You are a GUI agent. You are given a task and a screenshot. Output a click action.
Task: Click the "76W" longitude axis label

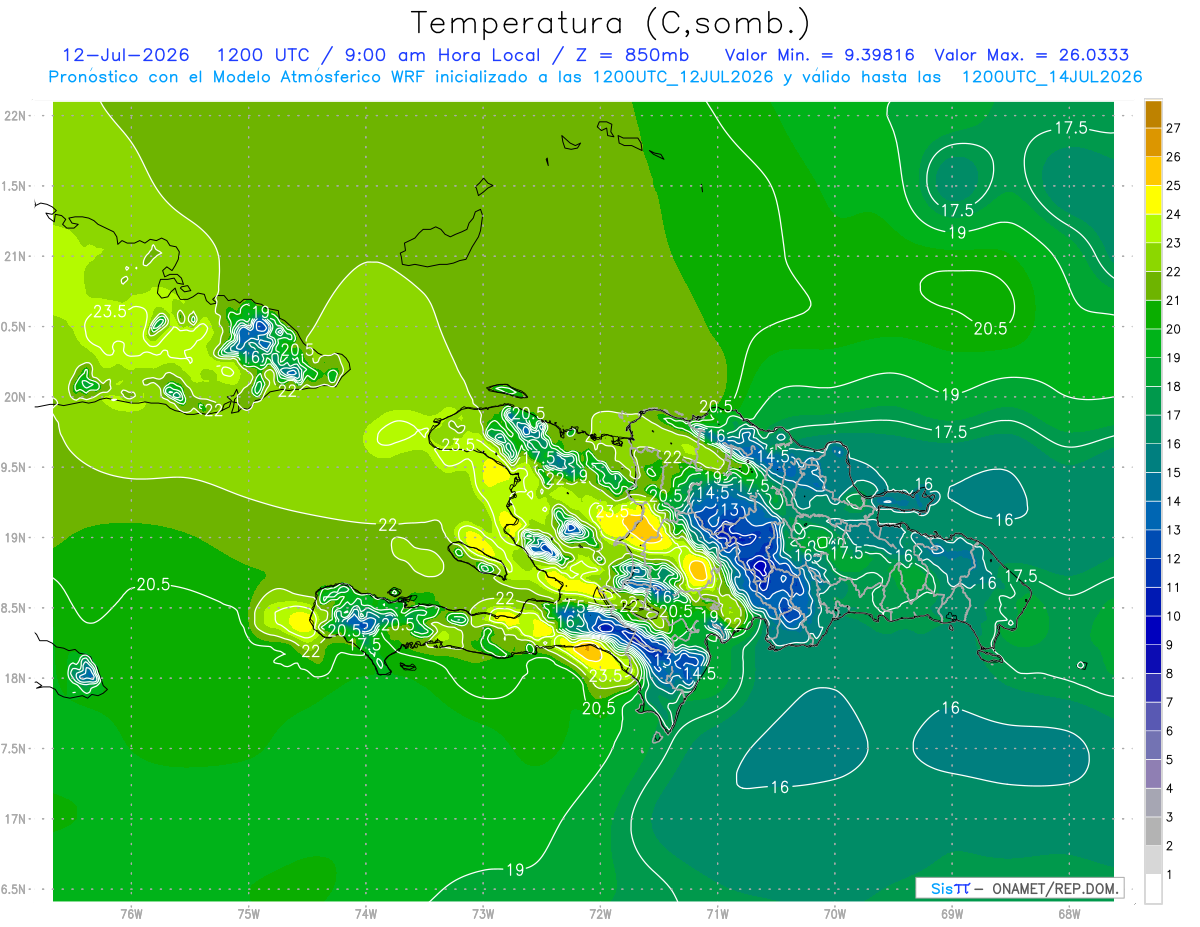click(131, 914)
